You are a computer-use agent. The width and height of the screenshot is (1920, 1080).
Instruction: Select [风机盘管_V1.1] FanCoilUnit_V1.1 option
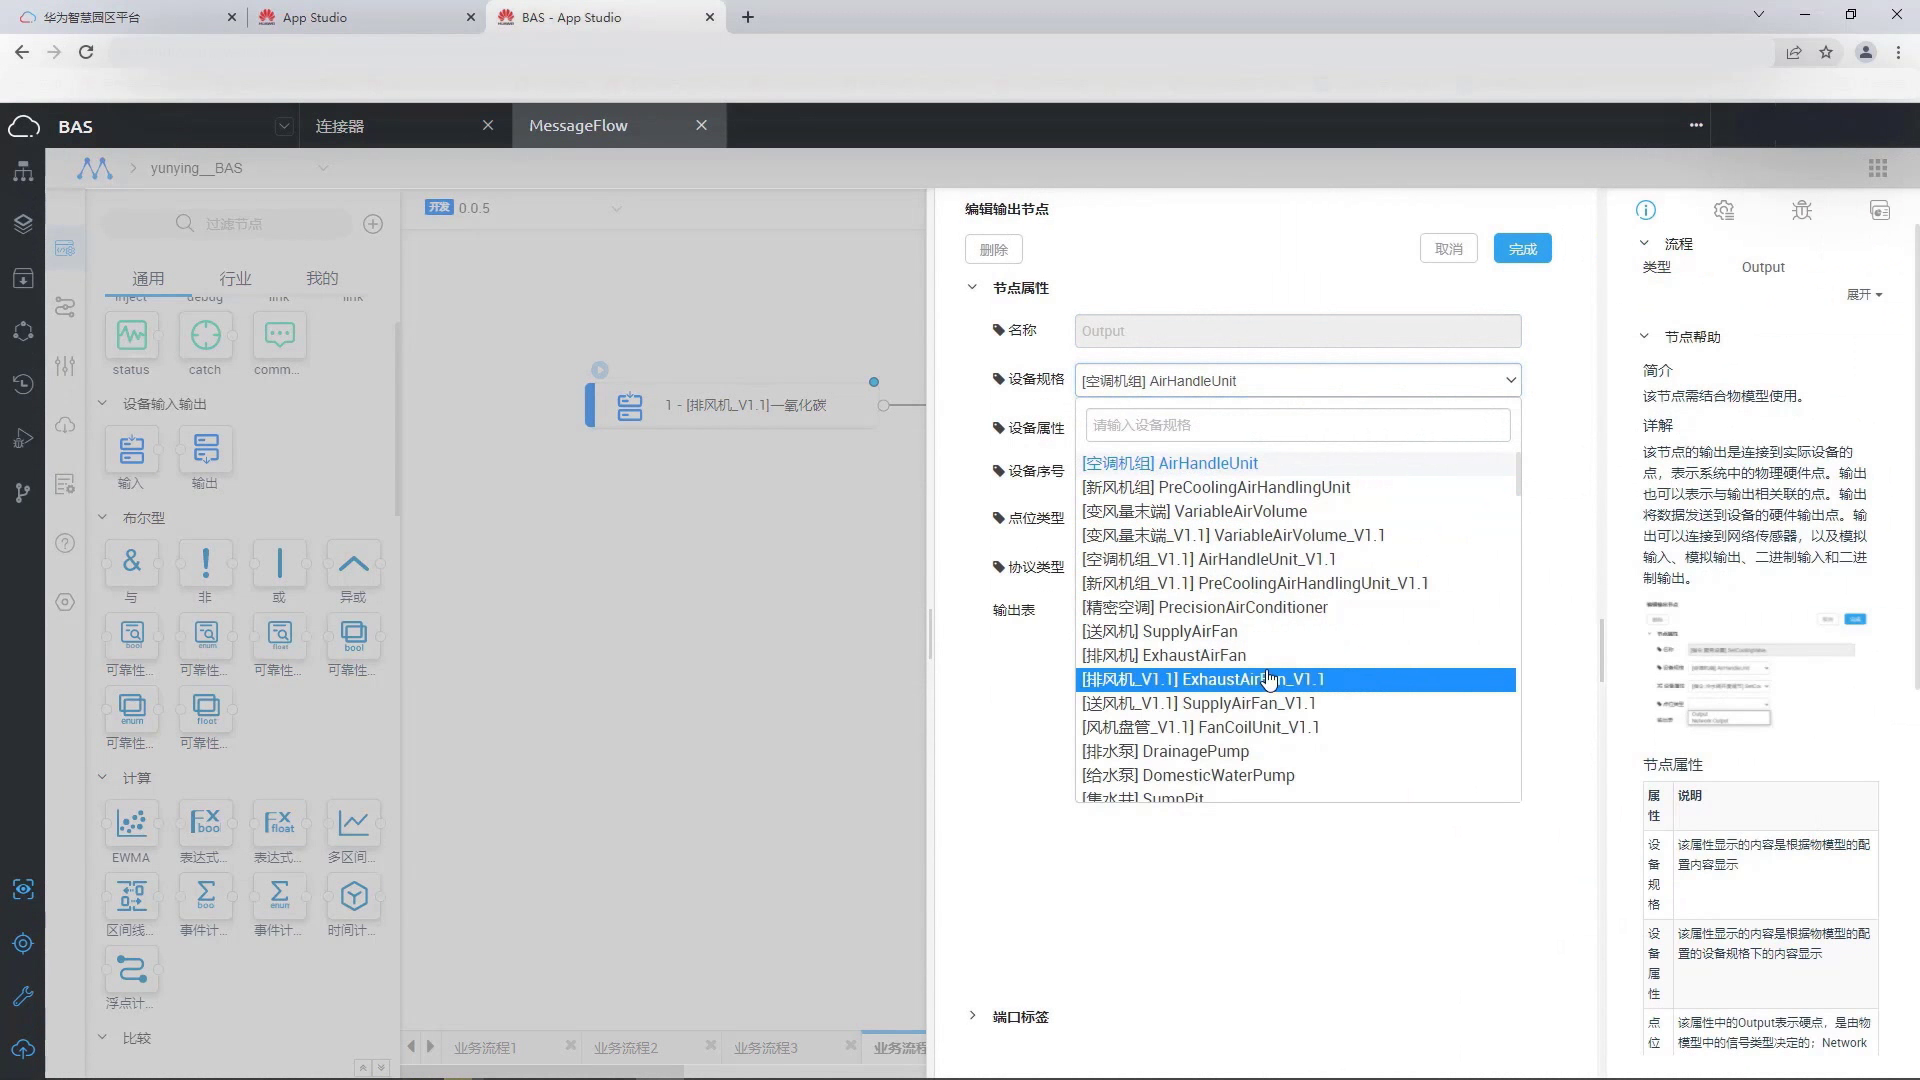[1296, 727]
